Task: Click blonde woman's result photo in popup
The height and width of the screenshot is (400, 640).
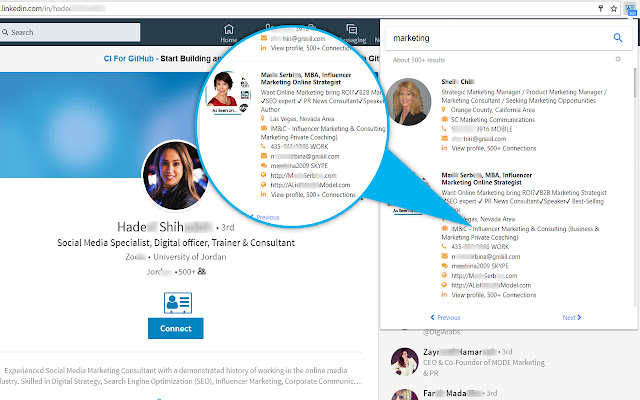Action: [409, 102]
